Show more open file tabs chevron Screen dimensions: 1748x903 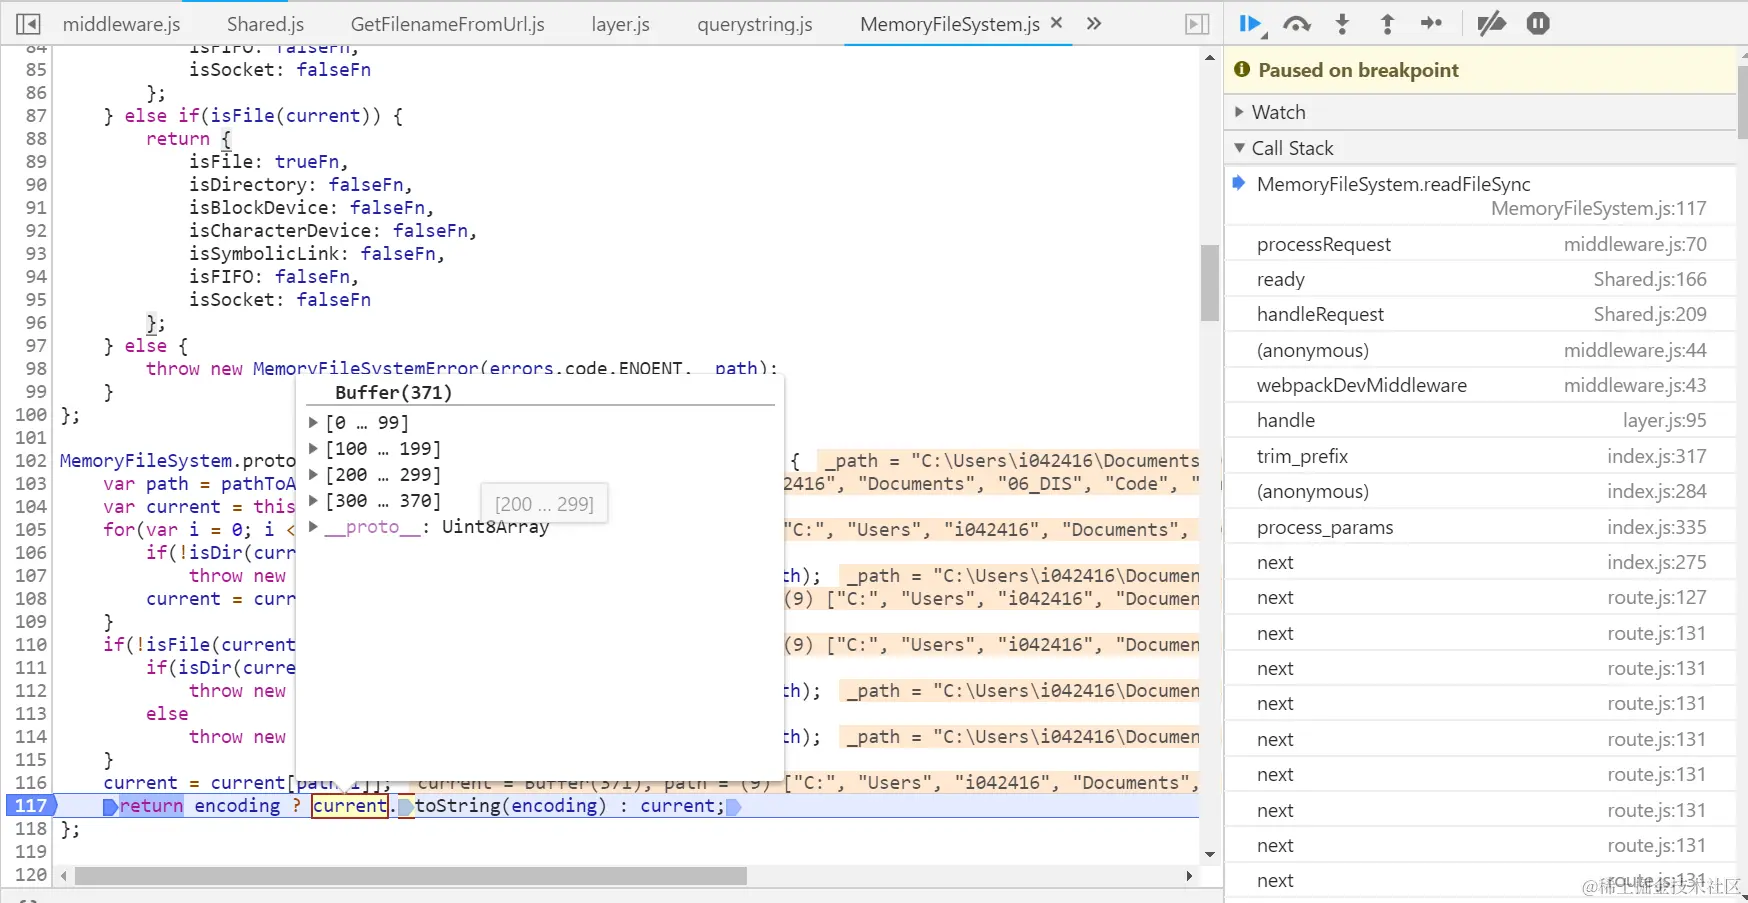1094,23
